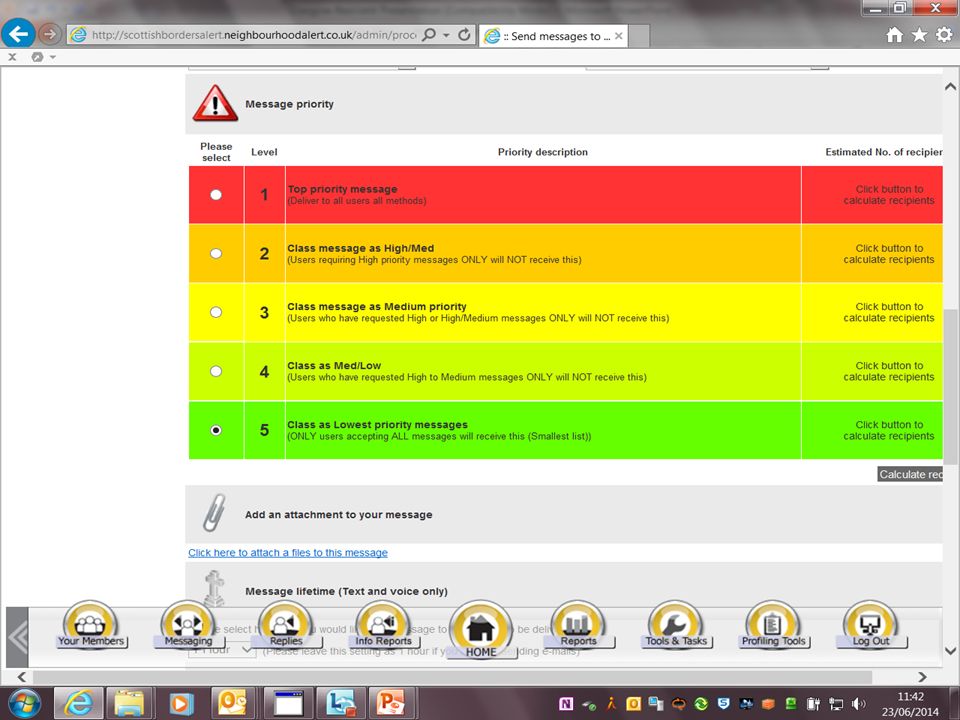960x720 pixels.
Task: Open Windows Media Player in taskbar
Action: [x=181, y=703]
